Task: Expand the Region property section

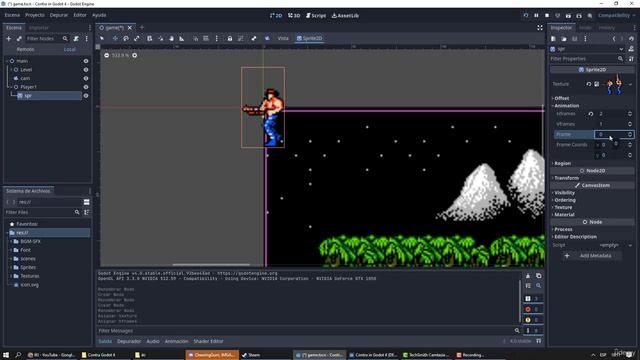Action: point(562,163)
